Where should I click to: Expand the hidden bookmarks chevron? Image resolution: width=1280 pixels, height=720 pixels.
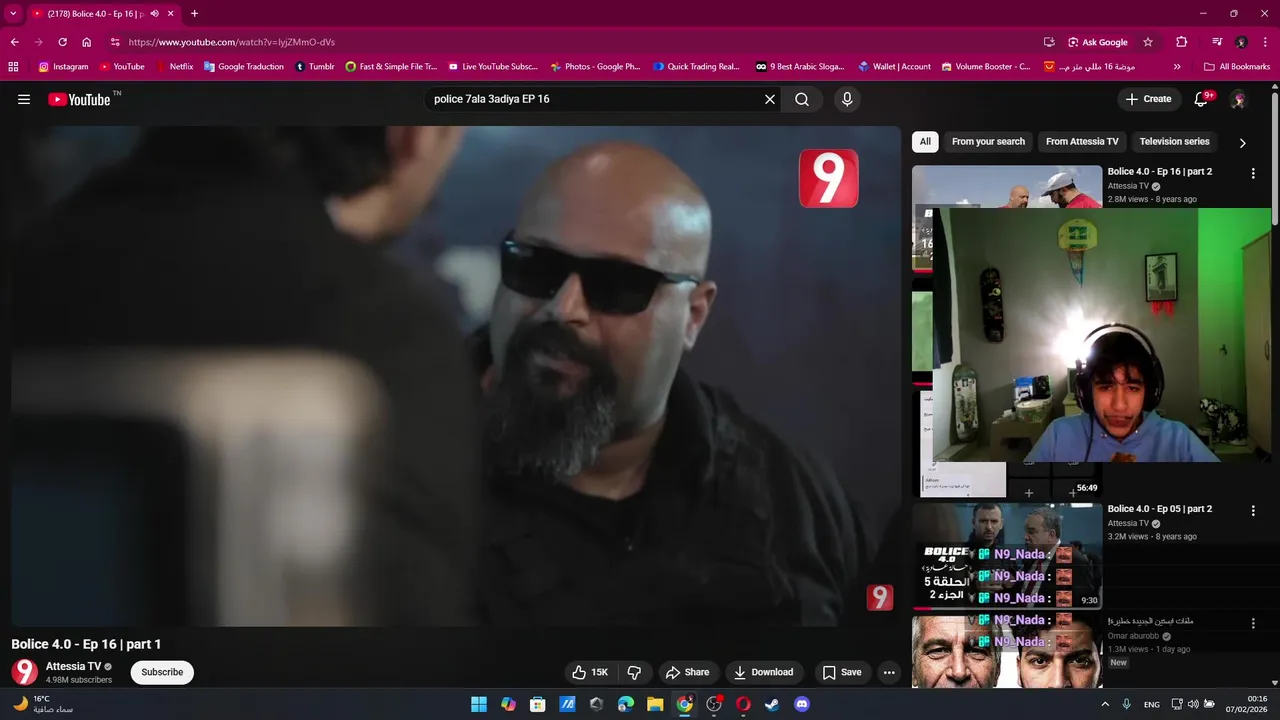click(1177, 67)
